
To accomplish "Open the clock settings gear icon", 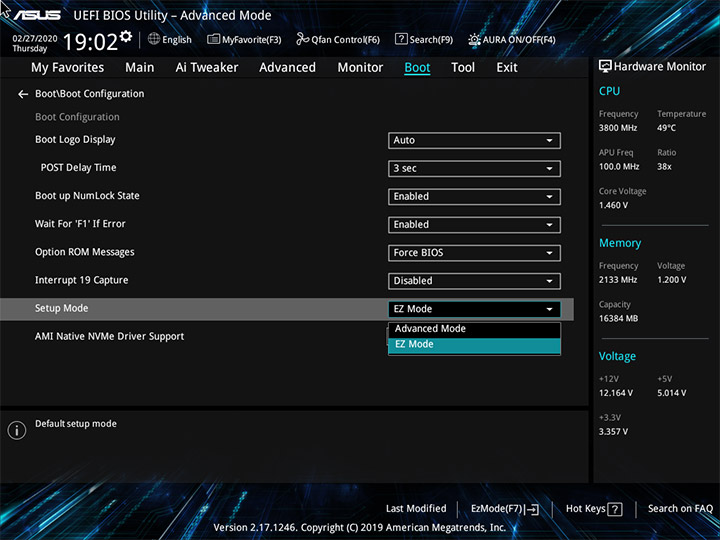I will click(126, 36).
